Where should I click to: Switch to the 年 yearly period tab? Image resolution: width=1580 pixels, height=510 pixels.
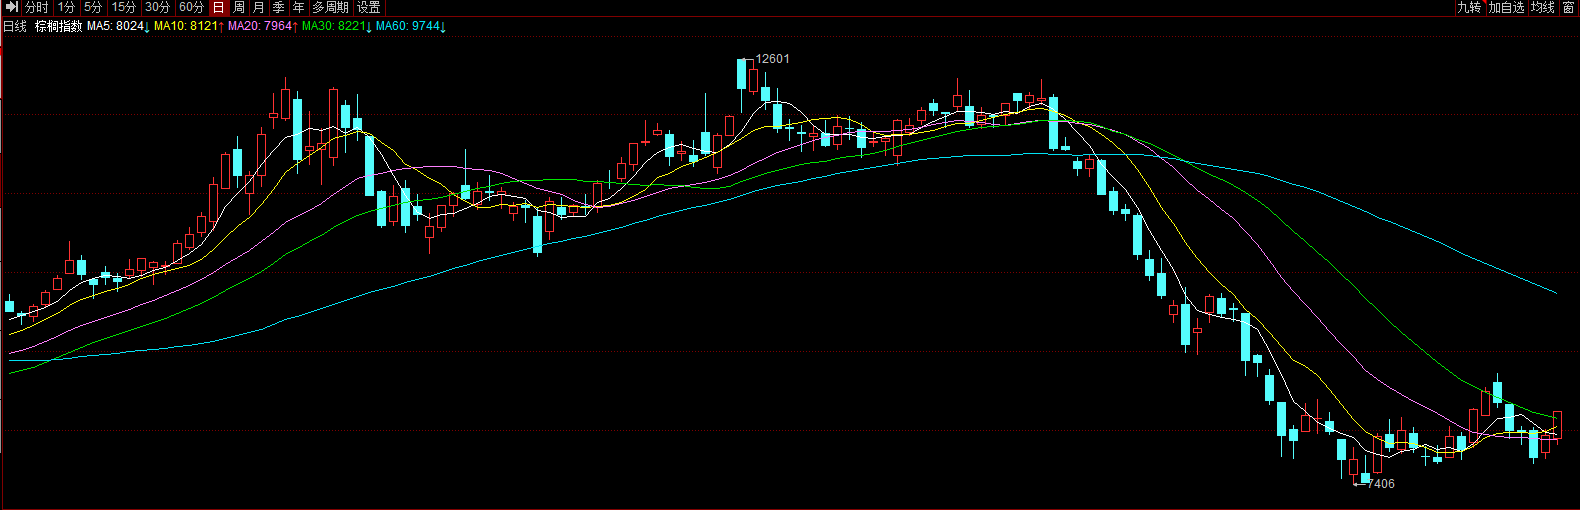[299, 7]
